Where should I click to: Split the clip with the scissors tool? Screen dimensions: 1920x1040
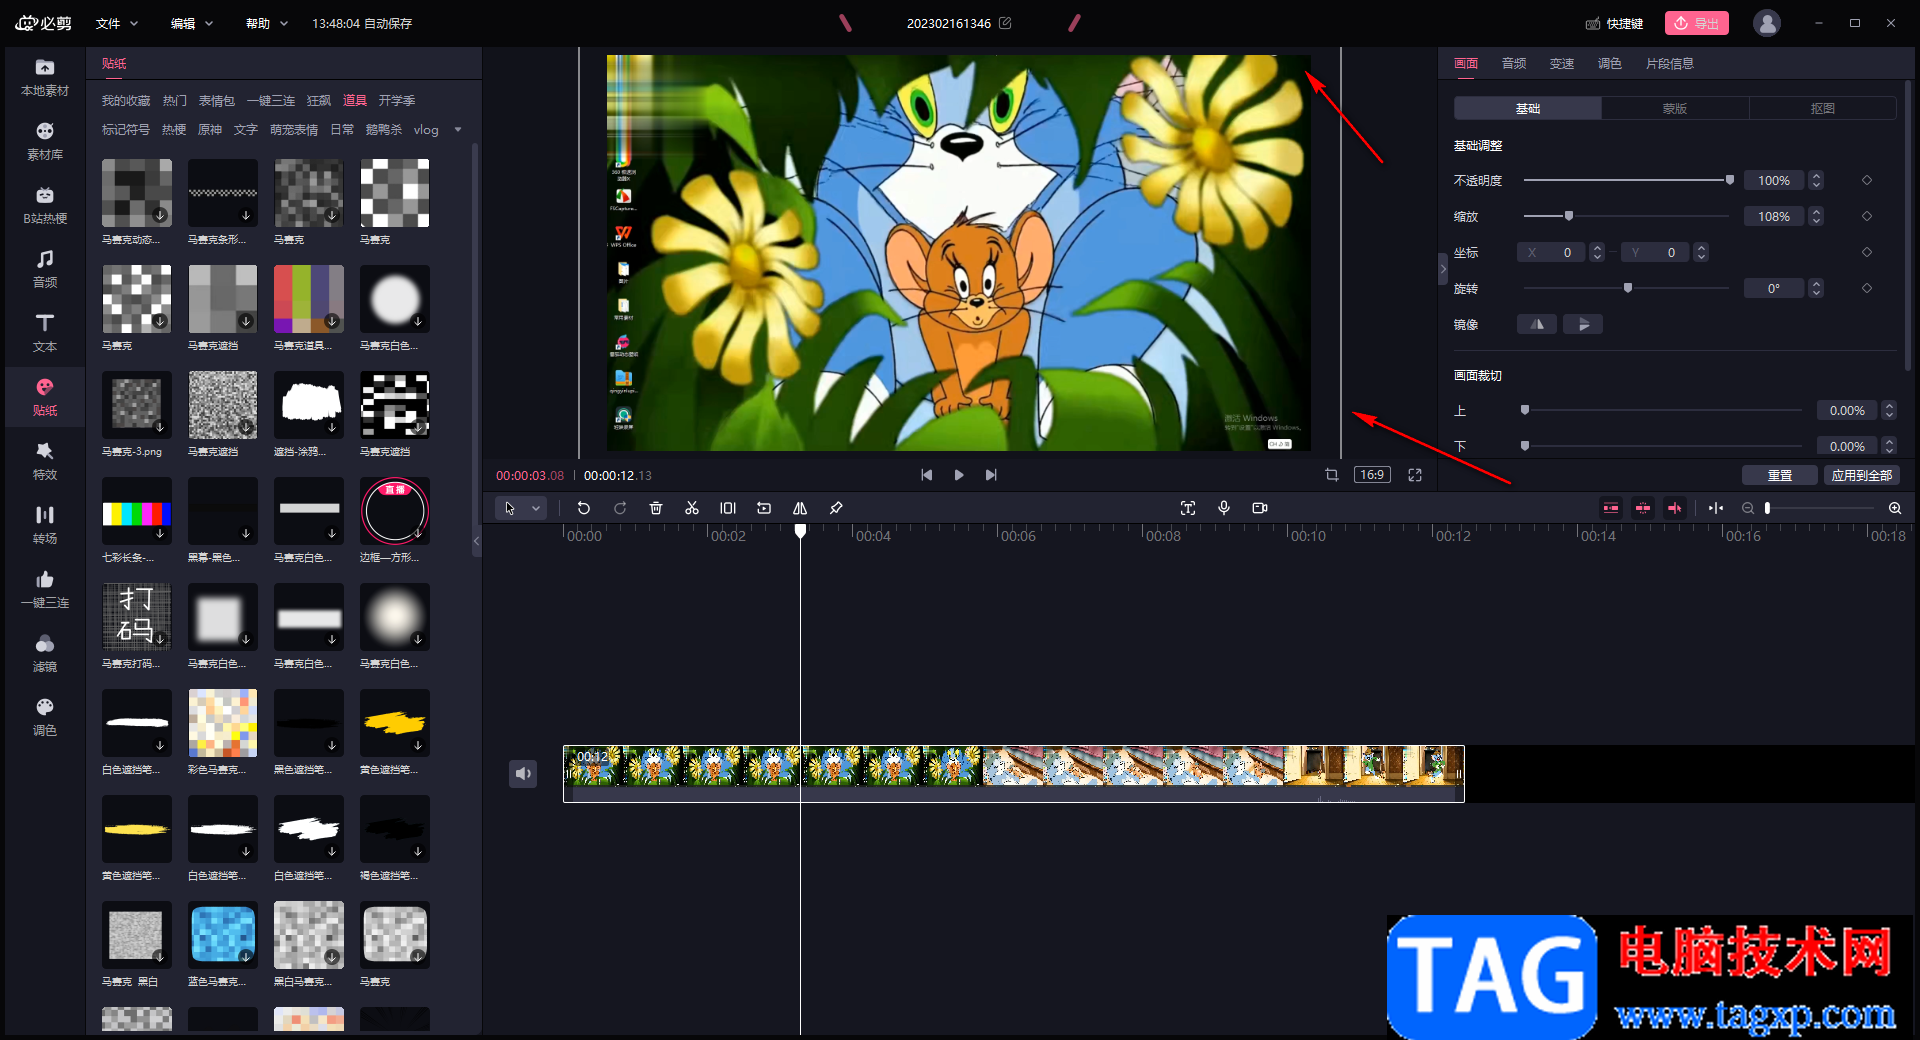[x=692, y=508]
